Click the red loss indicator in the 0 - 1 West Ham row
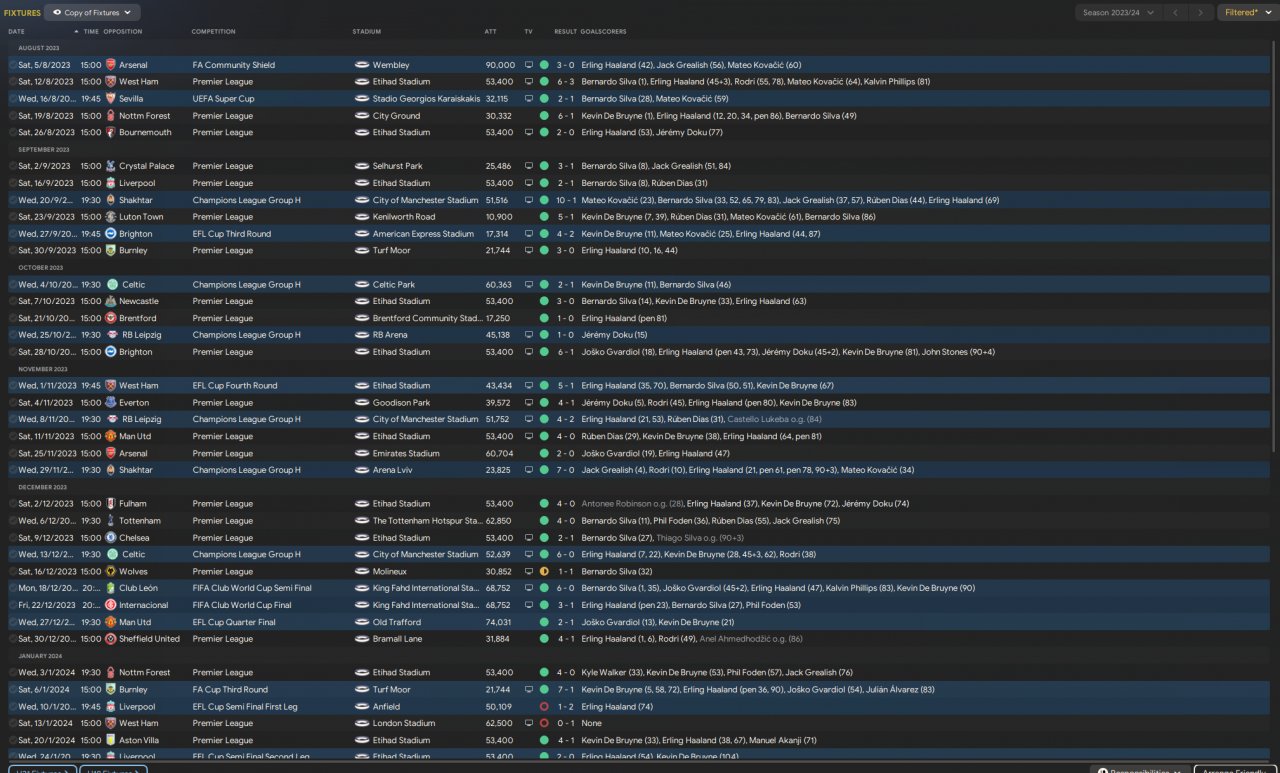This screenshot has width=1280, height=773. tap(544, 723)
